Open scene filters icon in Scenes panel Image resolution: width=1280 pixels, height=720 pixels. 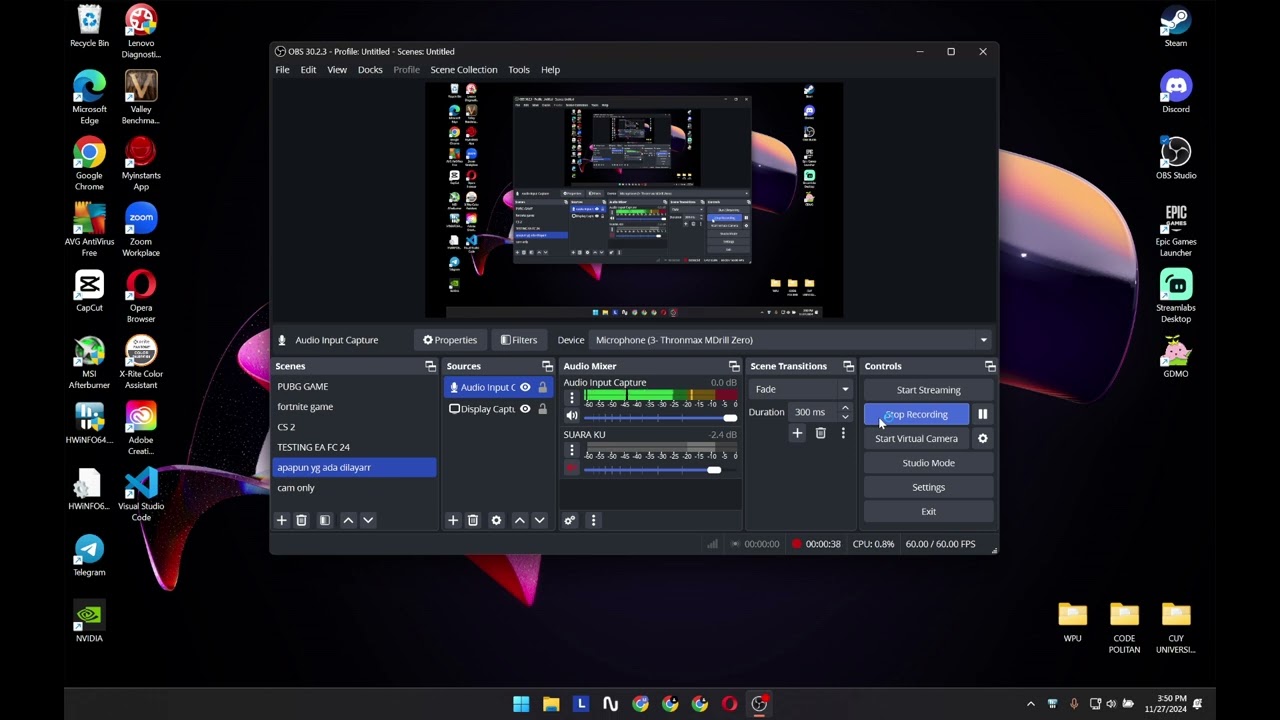coord(324,520)
